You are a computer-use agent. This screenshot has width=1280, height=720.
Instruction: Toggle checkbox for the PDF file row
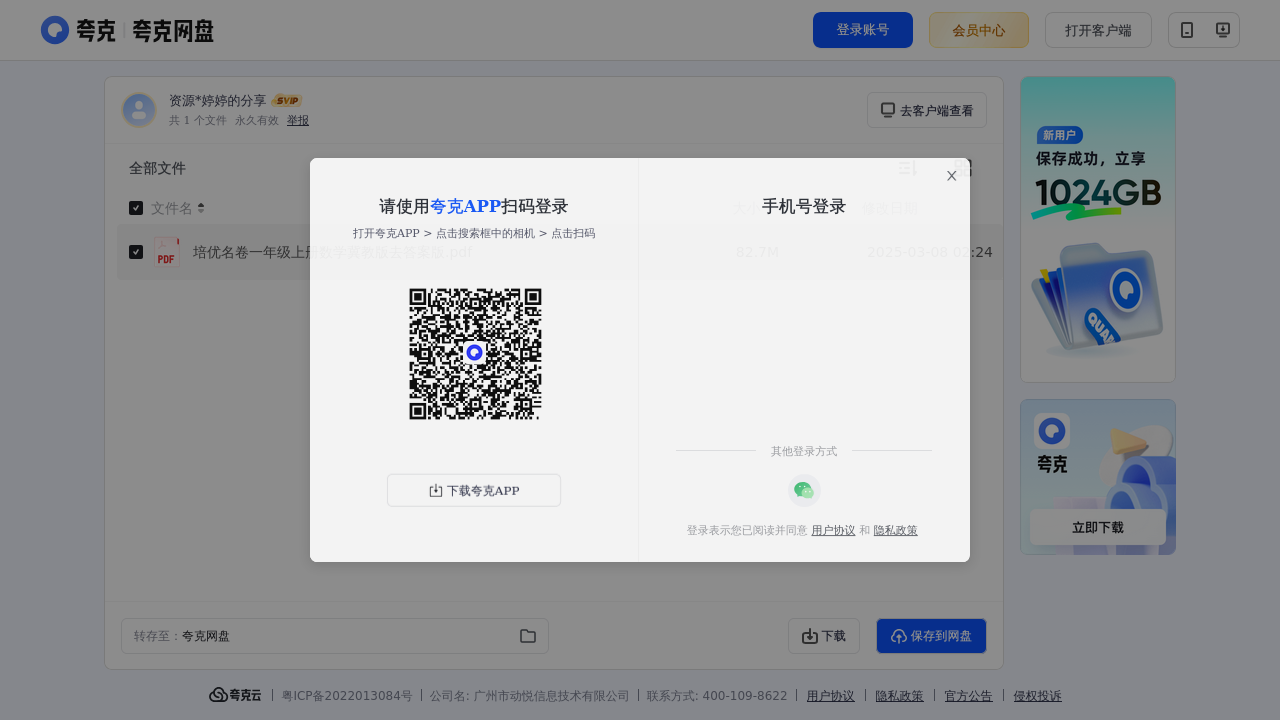point(136,252)
